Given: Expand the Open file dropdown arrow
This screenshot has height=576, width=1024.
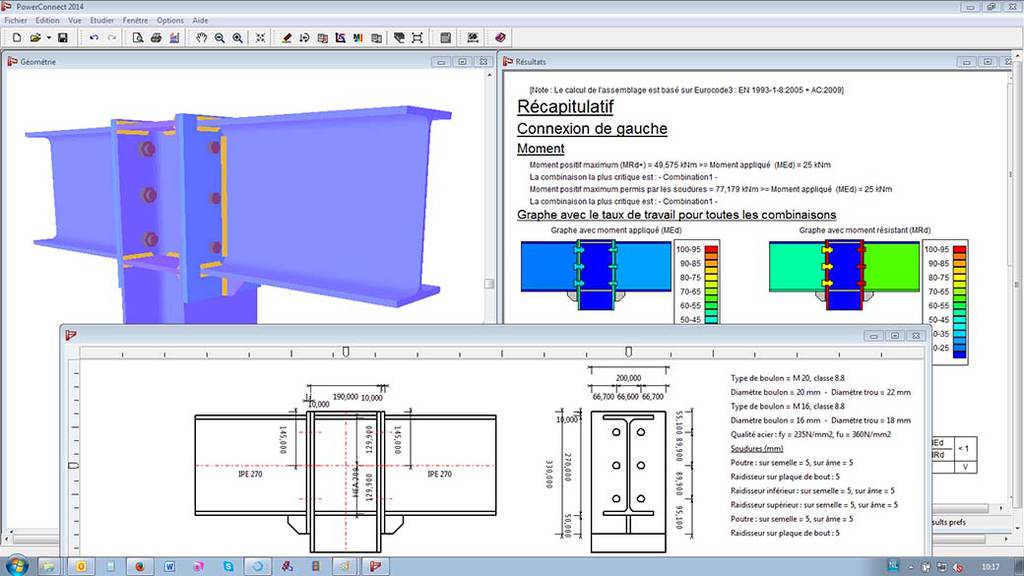Looking at the screenshot, I should coord(48,38).
